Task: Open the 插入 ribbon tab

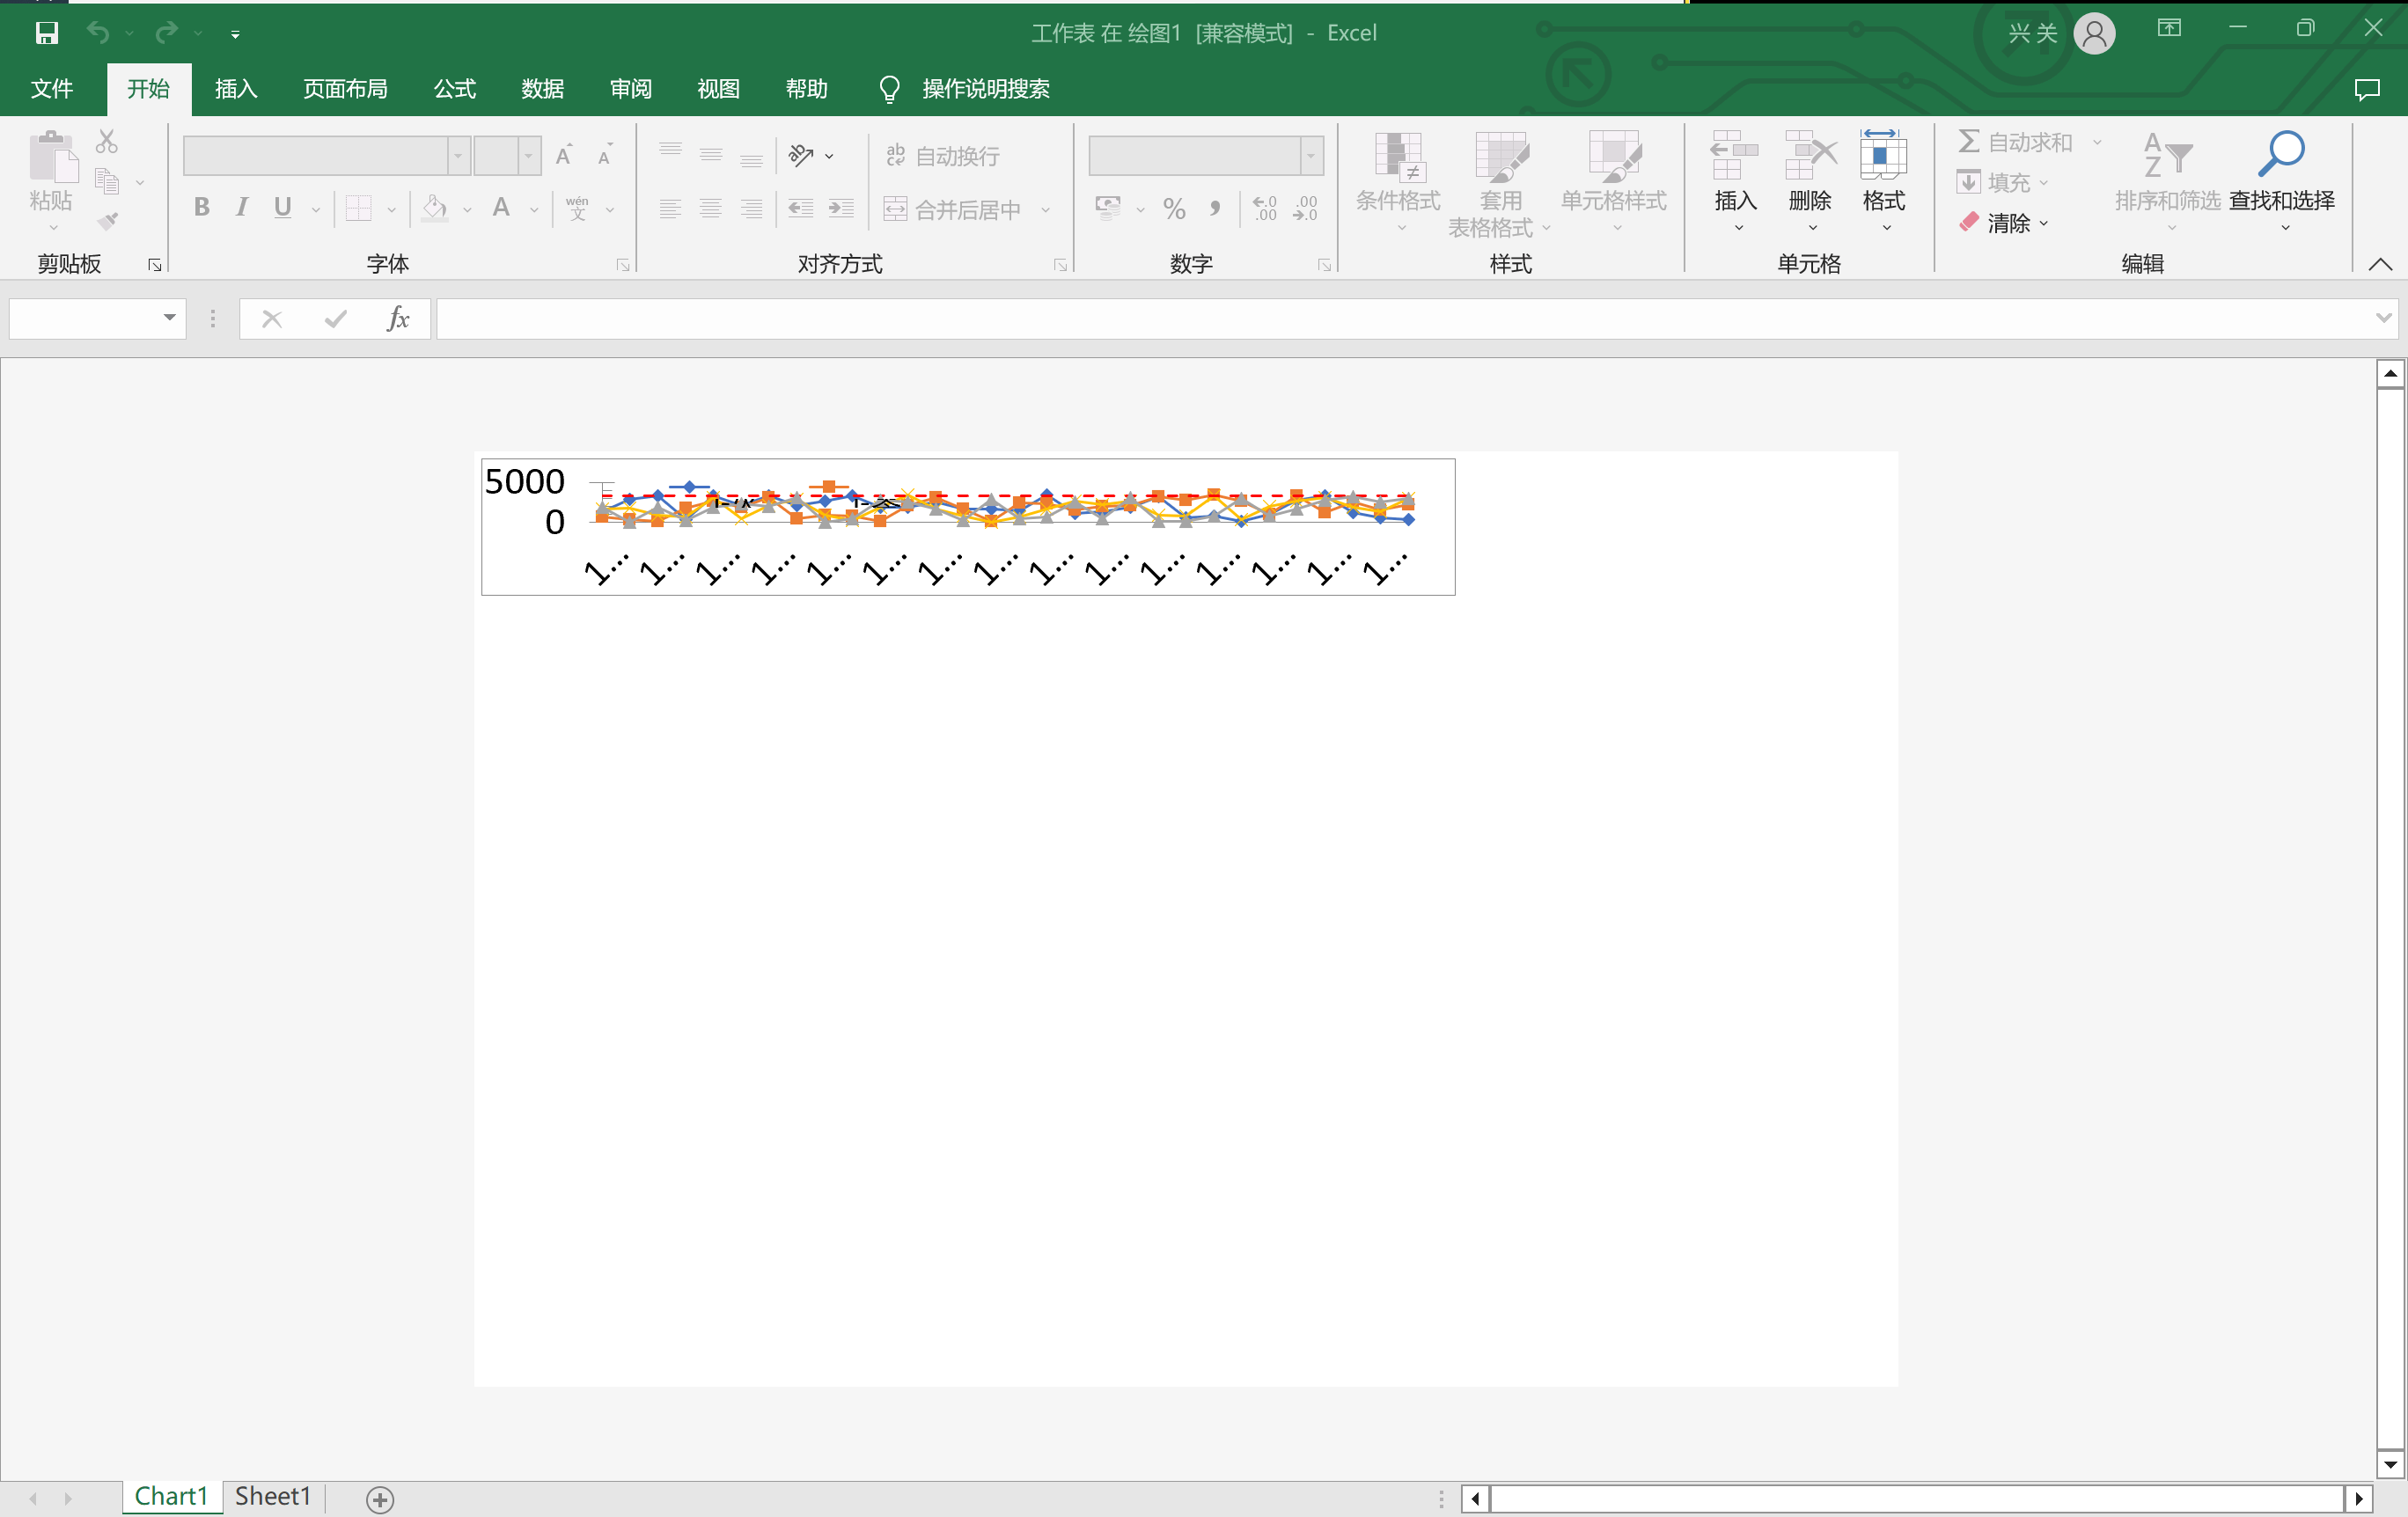Action: [236, 89]
